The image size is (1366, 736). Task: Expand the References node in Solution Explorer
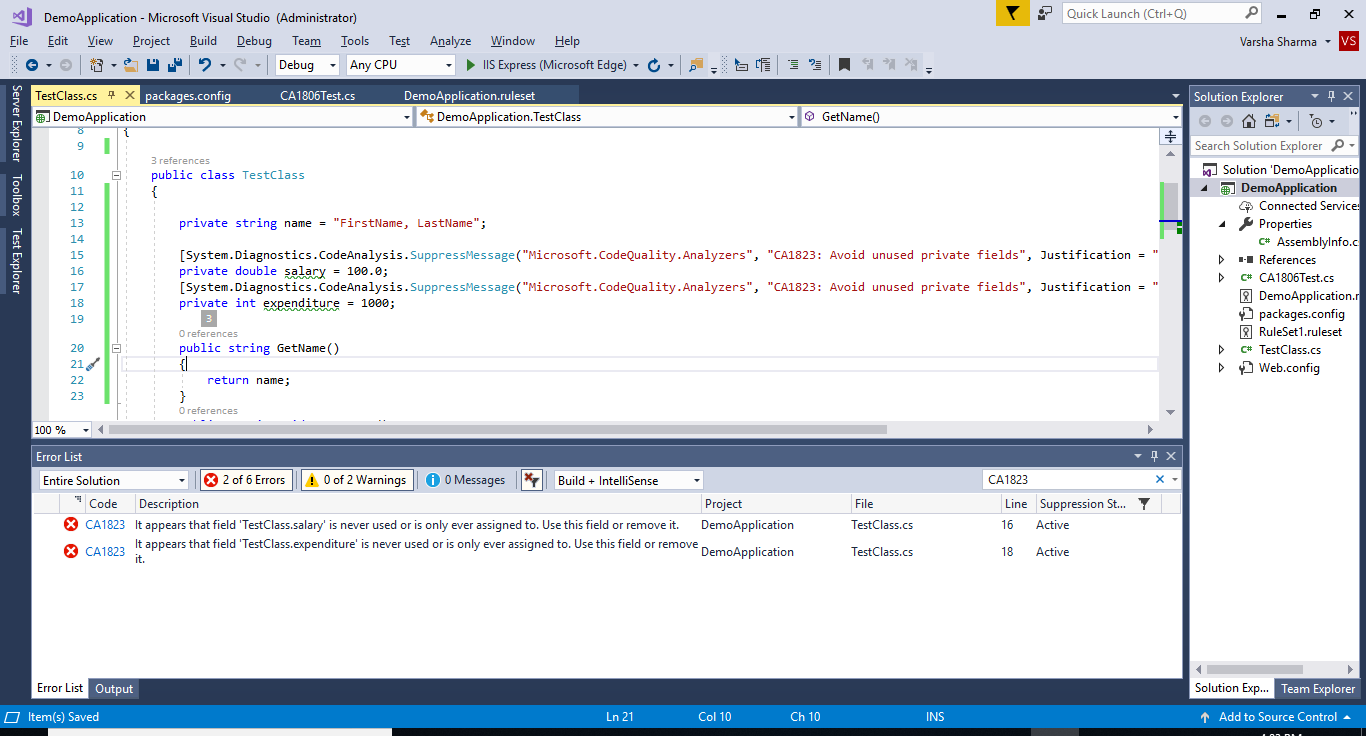tap(1221, 259)
